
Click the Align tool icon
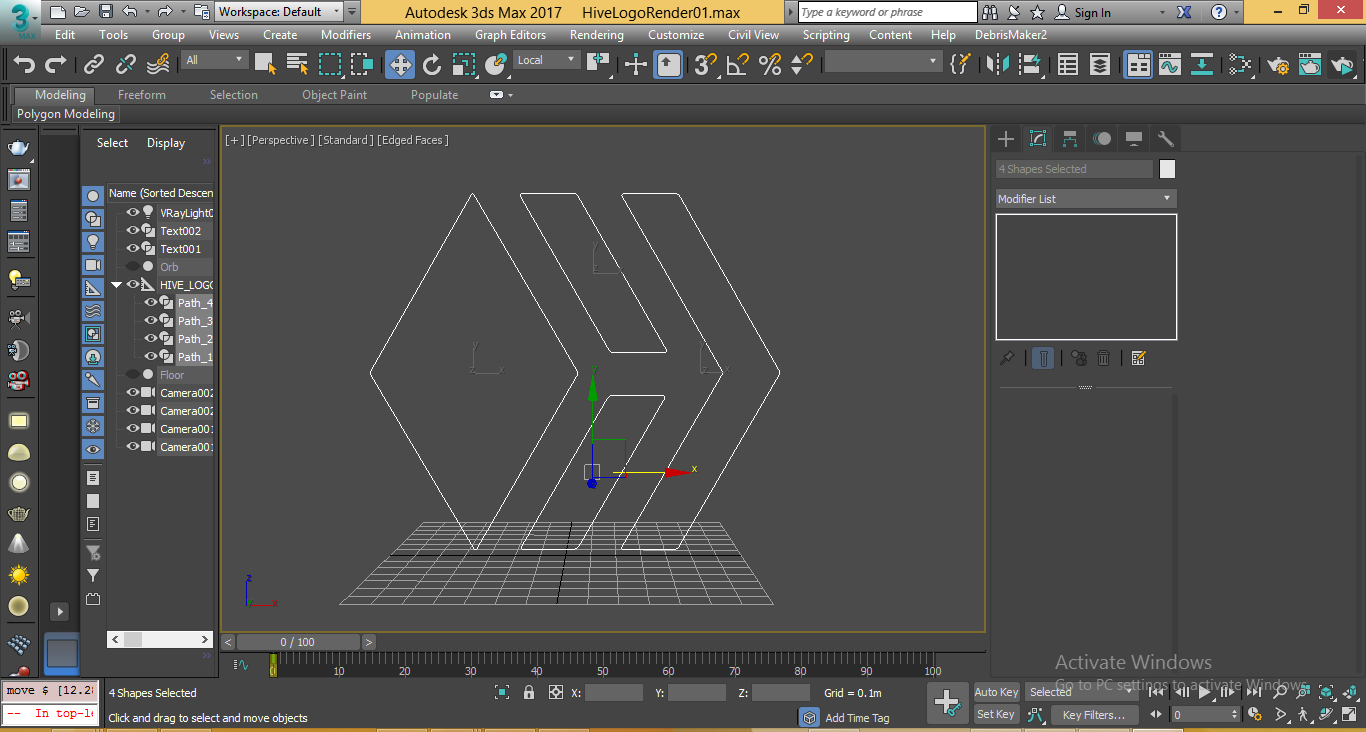tap(1029, 65)
